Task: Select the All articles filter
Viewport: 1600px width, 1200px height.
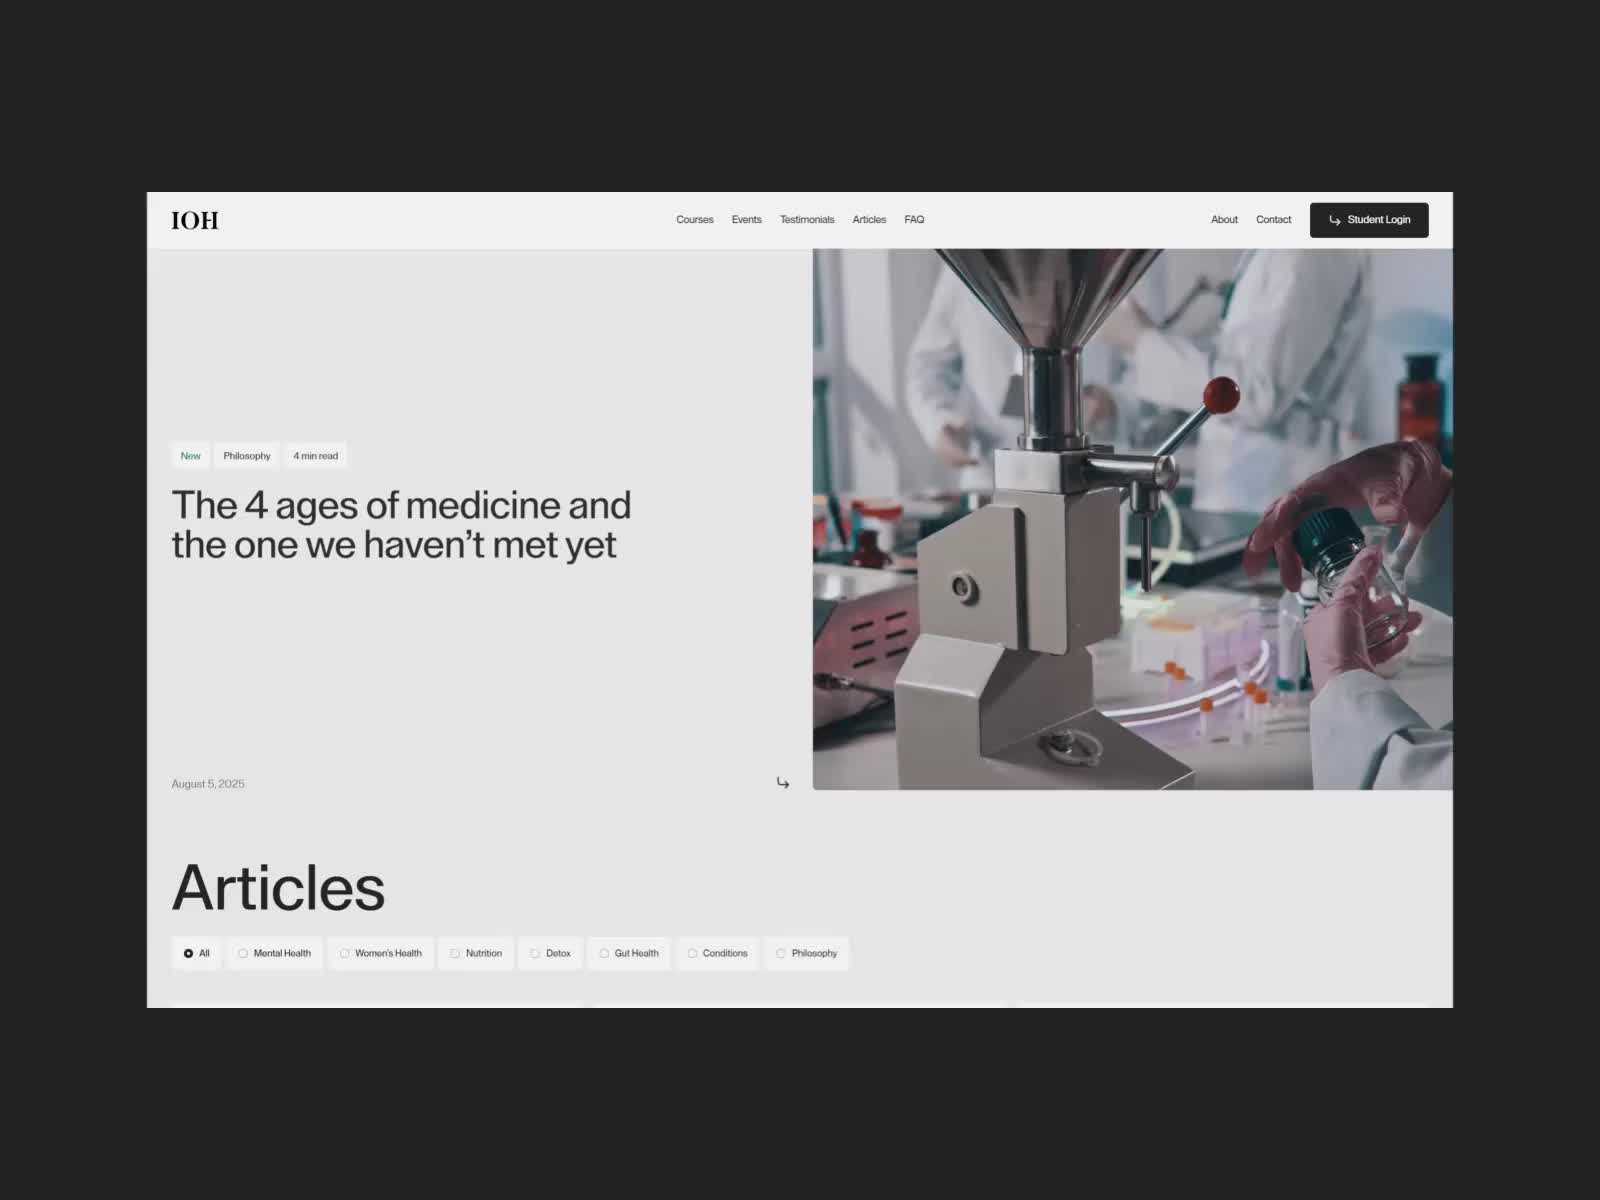Action: [196, 954]
